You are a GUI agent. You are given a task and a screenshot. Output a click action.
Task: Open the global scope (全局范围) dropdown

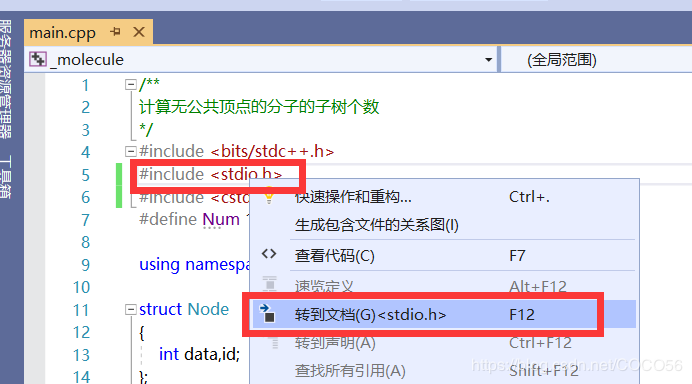(596, 60)
